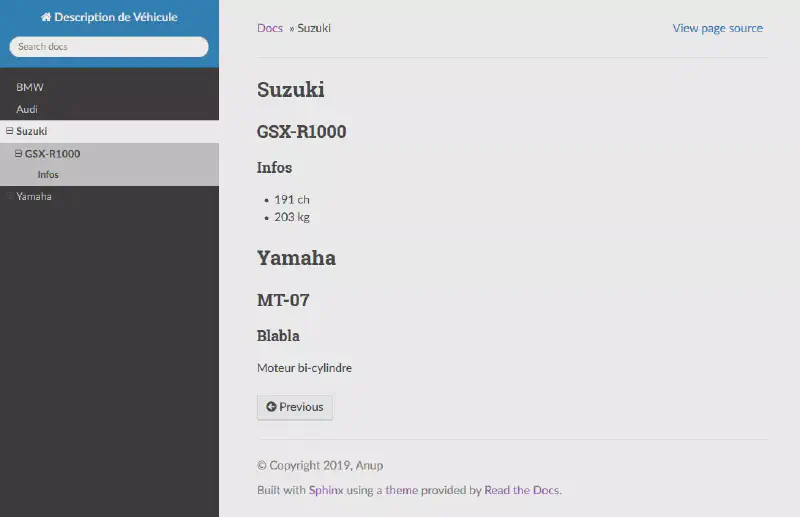Click the home icon beside Description de Véhicule
Screen dimensions: 800x517
point(46,17)
